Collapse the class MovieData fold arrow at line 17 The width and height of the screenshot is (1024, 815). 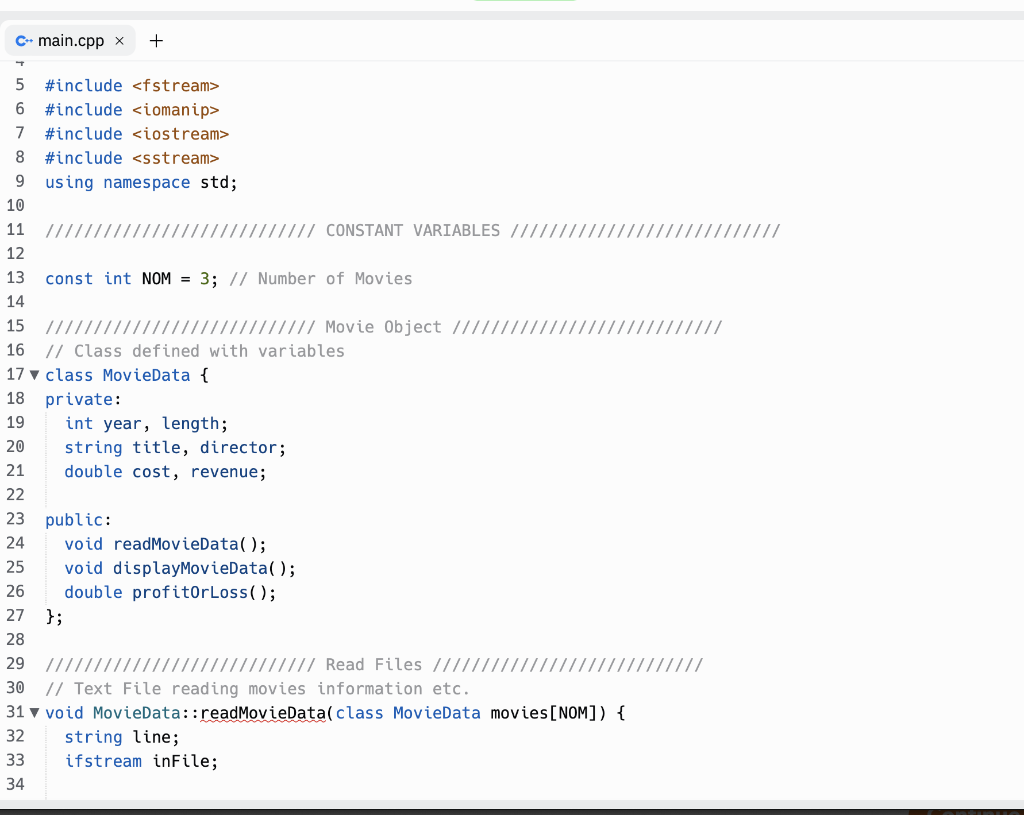pyautogui.click(x=35, y=375)
